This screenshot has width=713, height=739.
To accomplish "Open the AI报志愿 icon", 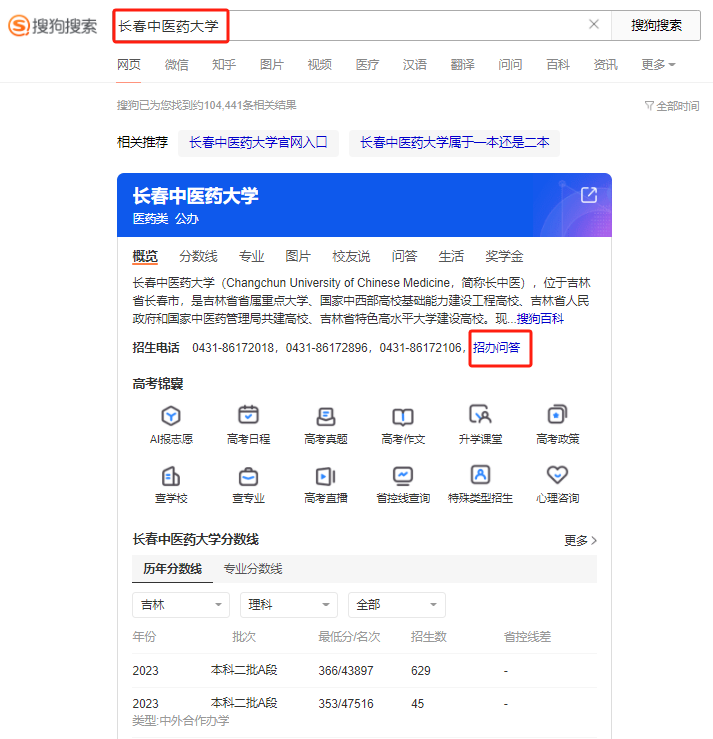I will click(171, 415).
